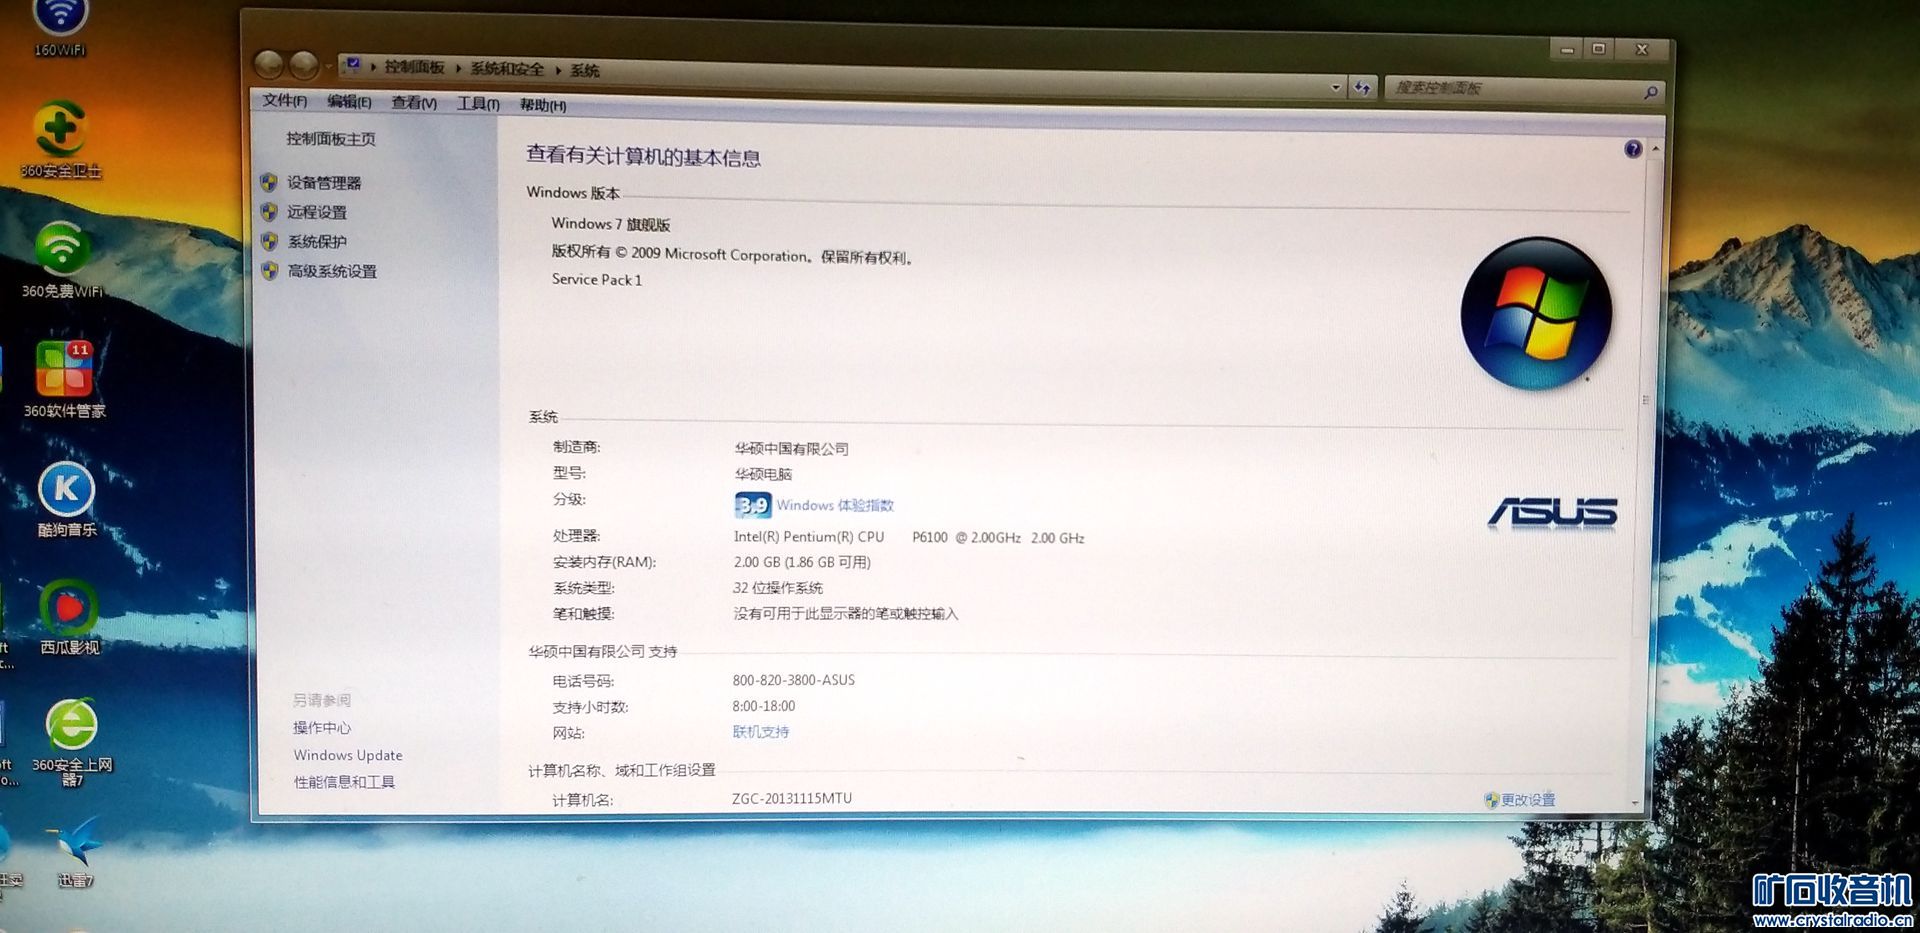Screen dimensions: 1920x933
Task: Open 设备管理器 in the left sidebar
Action: point(324,183)
